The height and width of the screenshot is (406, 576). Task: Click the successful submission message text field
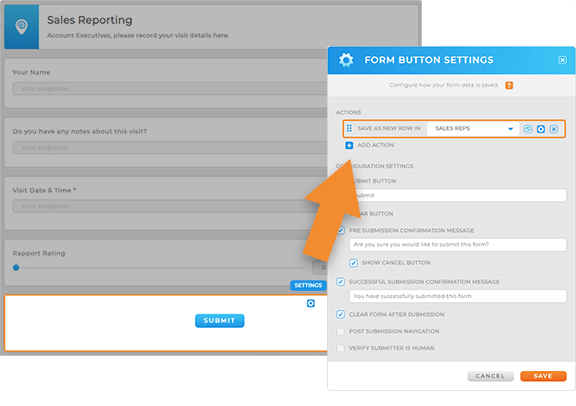click(458, 296)
